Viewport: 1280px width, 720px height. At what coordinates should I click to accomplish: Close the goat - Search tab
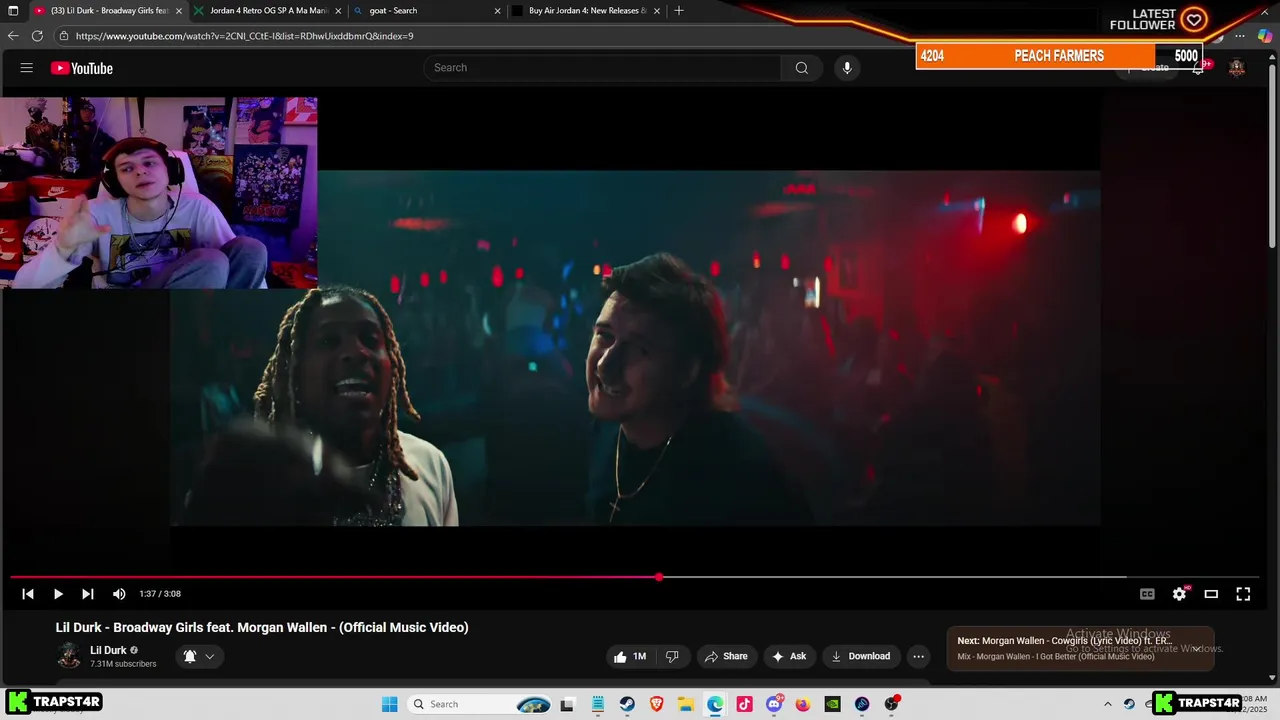pos(497,11)
